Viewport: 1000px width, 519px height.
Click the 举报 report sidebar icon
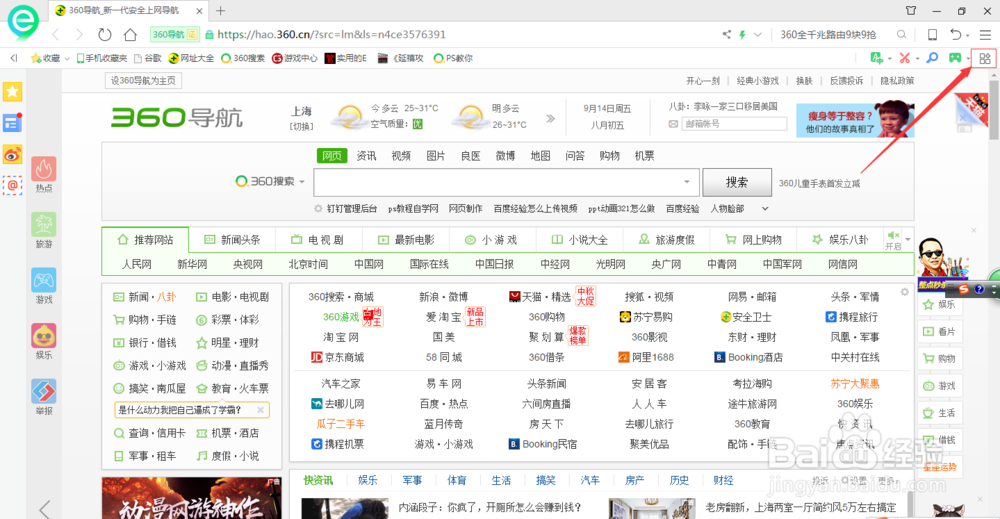(44, 391)
